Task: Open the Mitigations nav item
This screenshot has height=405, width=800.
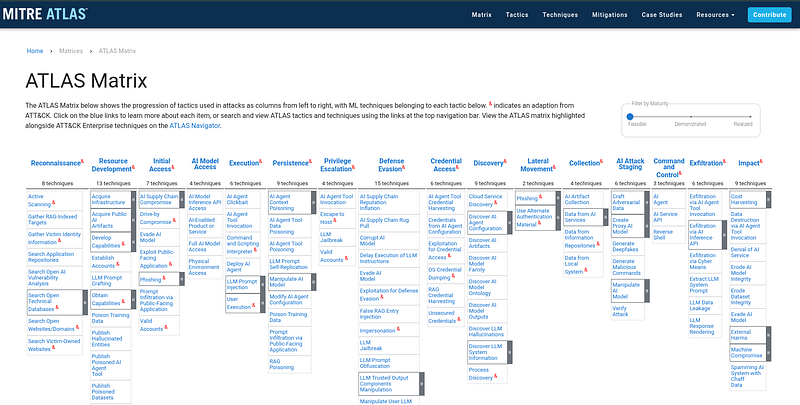Action: point(609,15)
